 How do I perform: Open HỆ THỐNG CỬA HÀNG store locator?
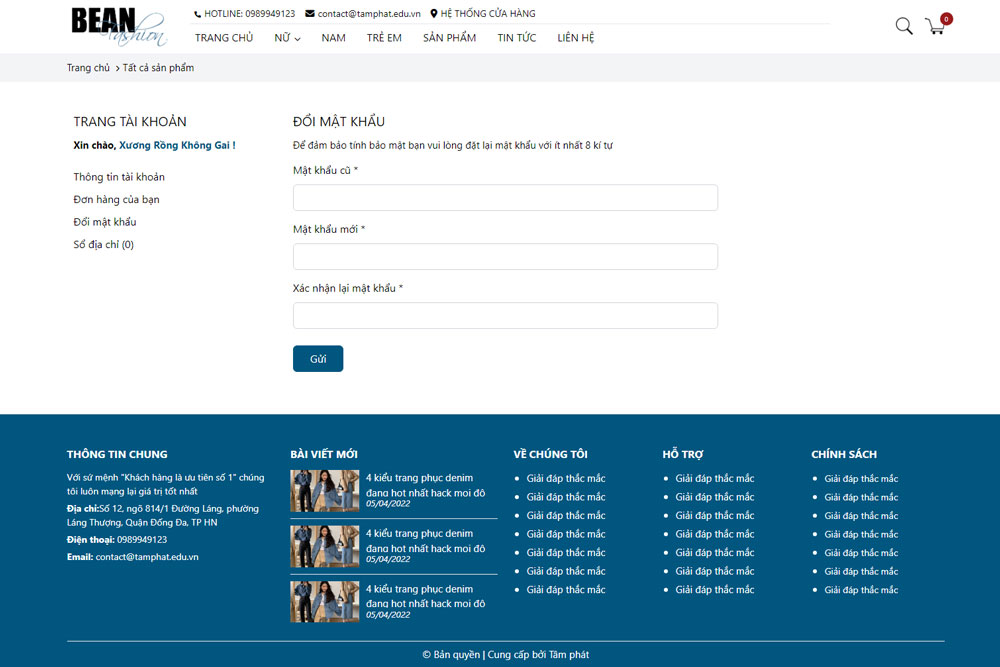[x=487, y=14]
